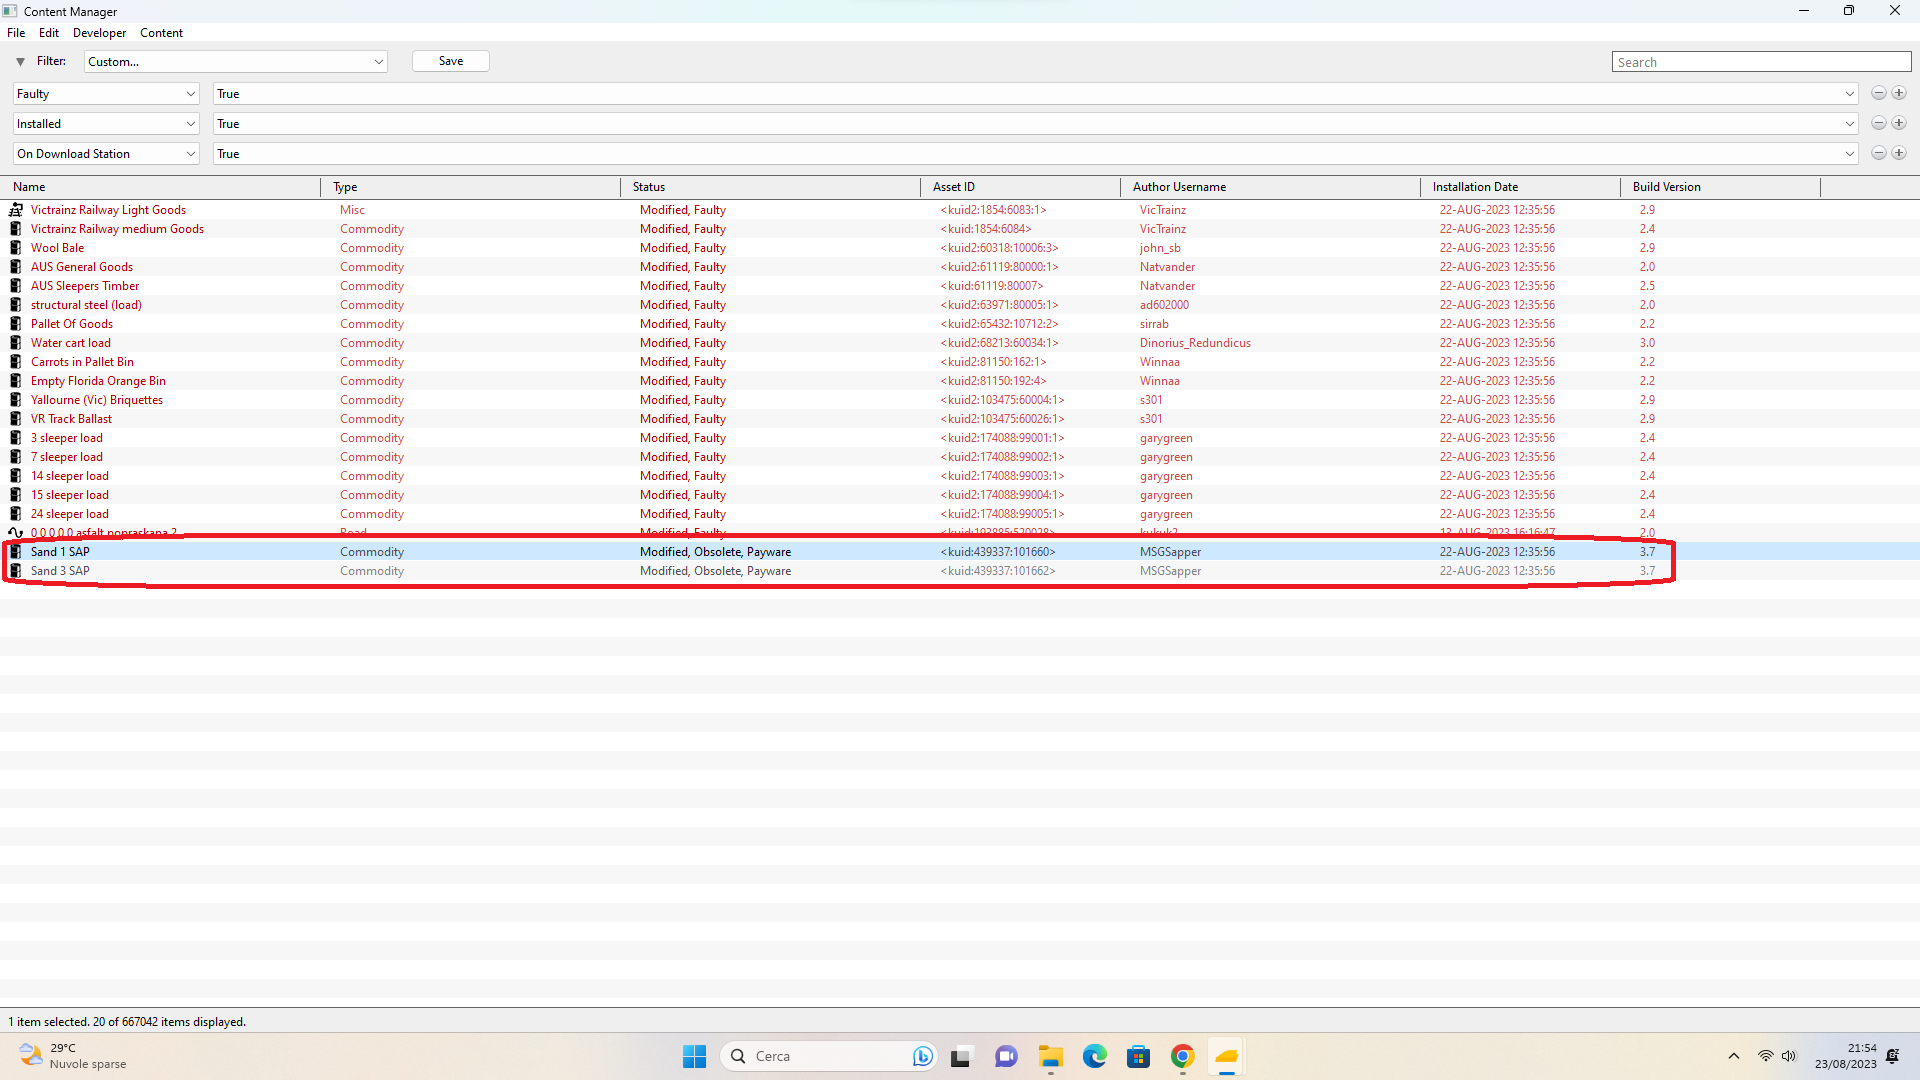Open the Content menu

pos(161,33)
